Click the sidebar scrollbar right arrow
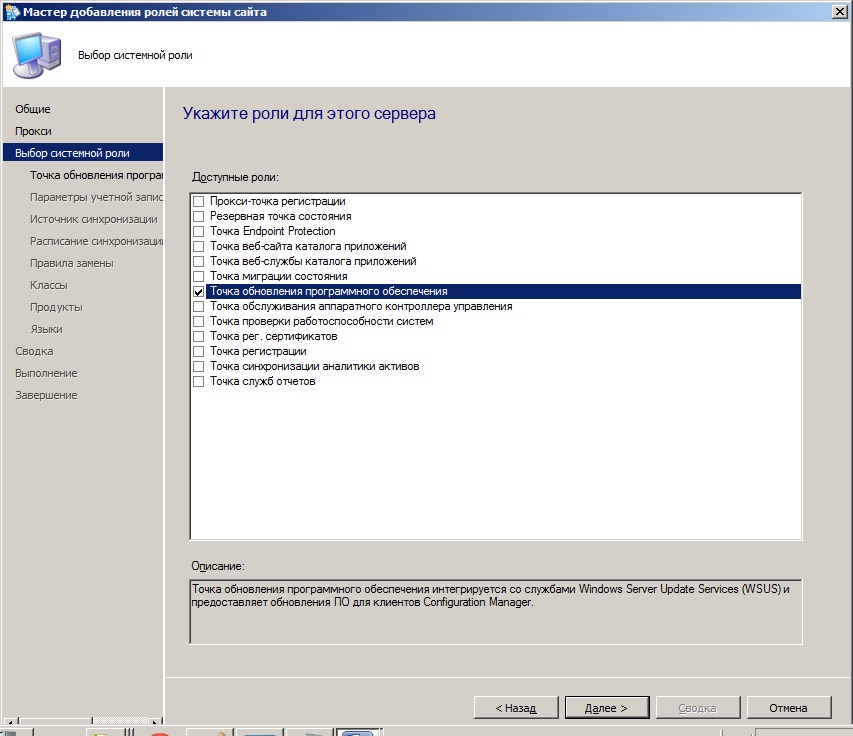Viewport: 853px width, 736px height. click(156, 722)
